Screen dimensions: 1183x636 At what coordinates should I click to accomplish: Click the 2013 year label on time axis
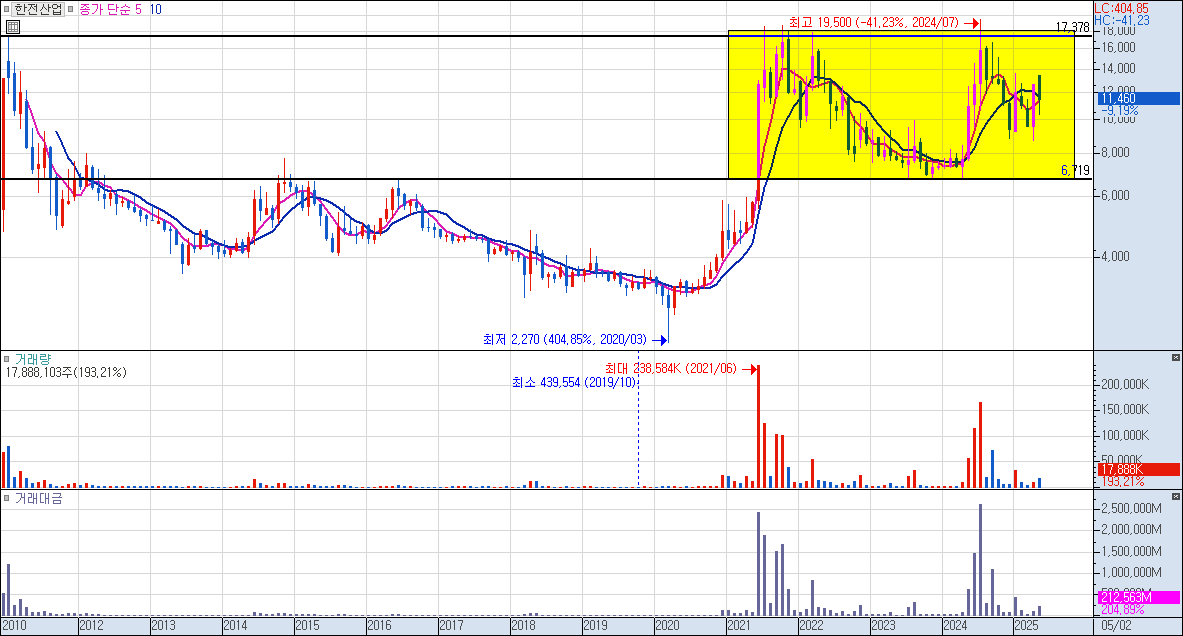pyautogui.click(x=164, y=625)
